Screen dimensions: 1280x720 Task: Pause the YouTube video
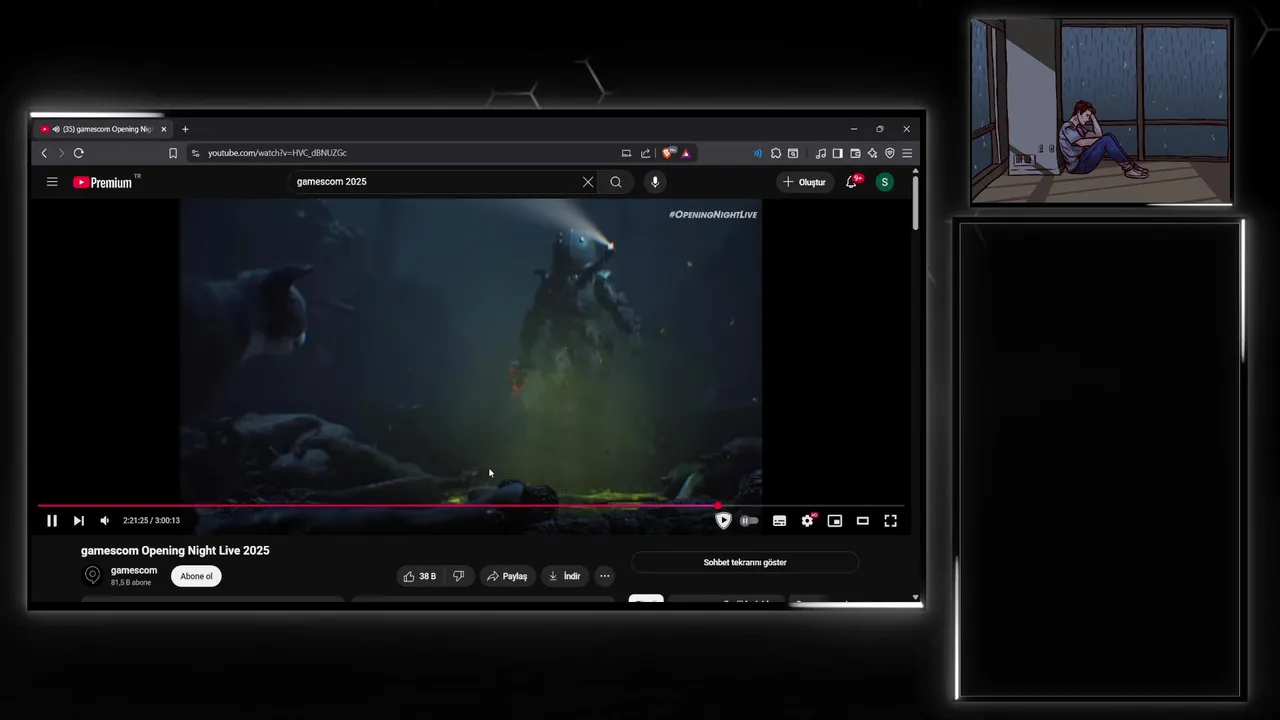(x=52, y=520)
